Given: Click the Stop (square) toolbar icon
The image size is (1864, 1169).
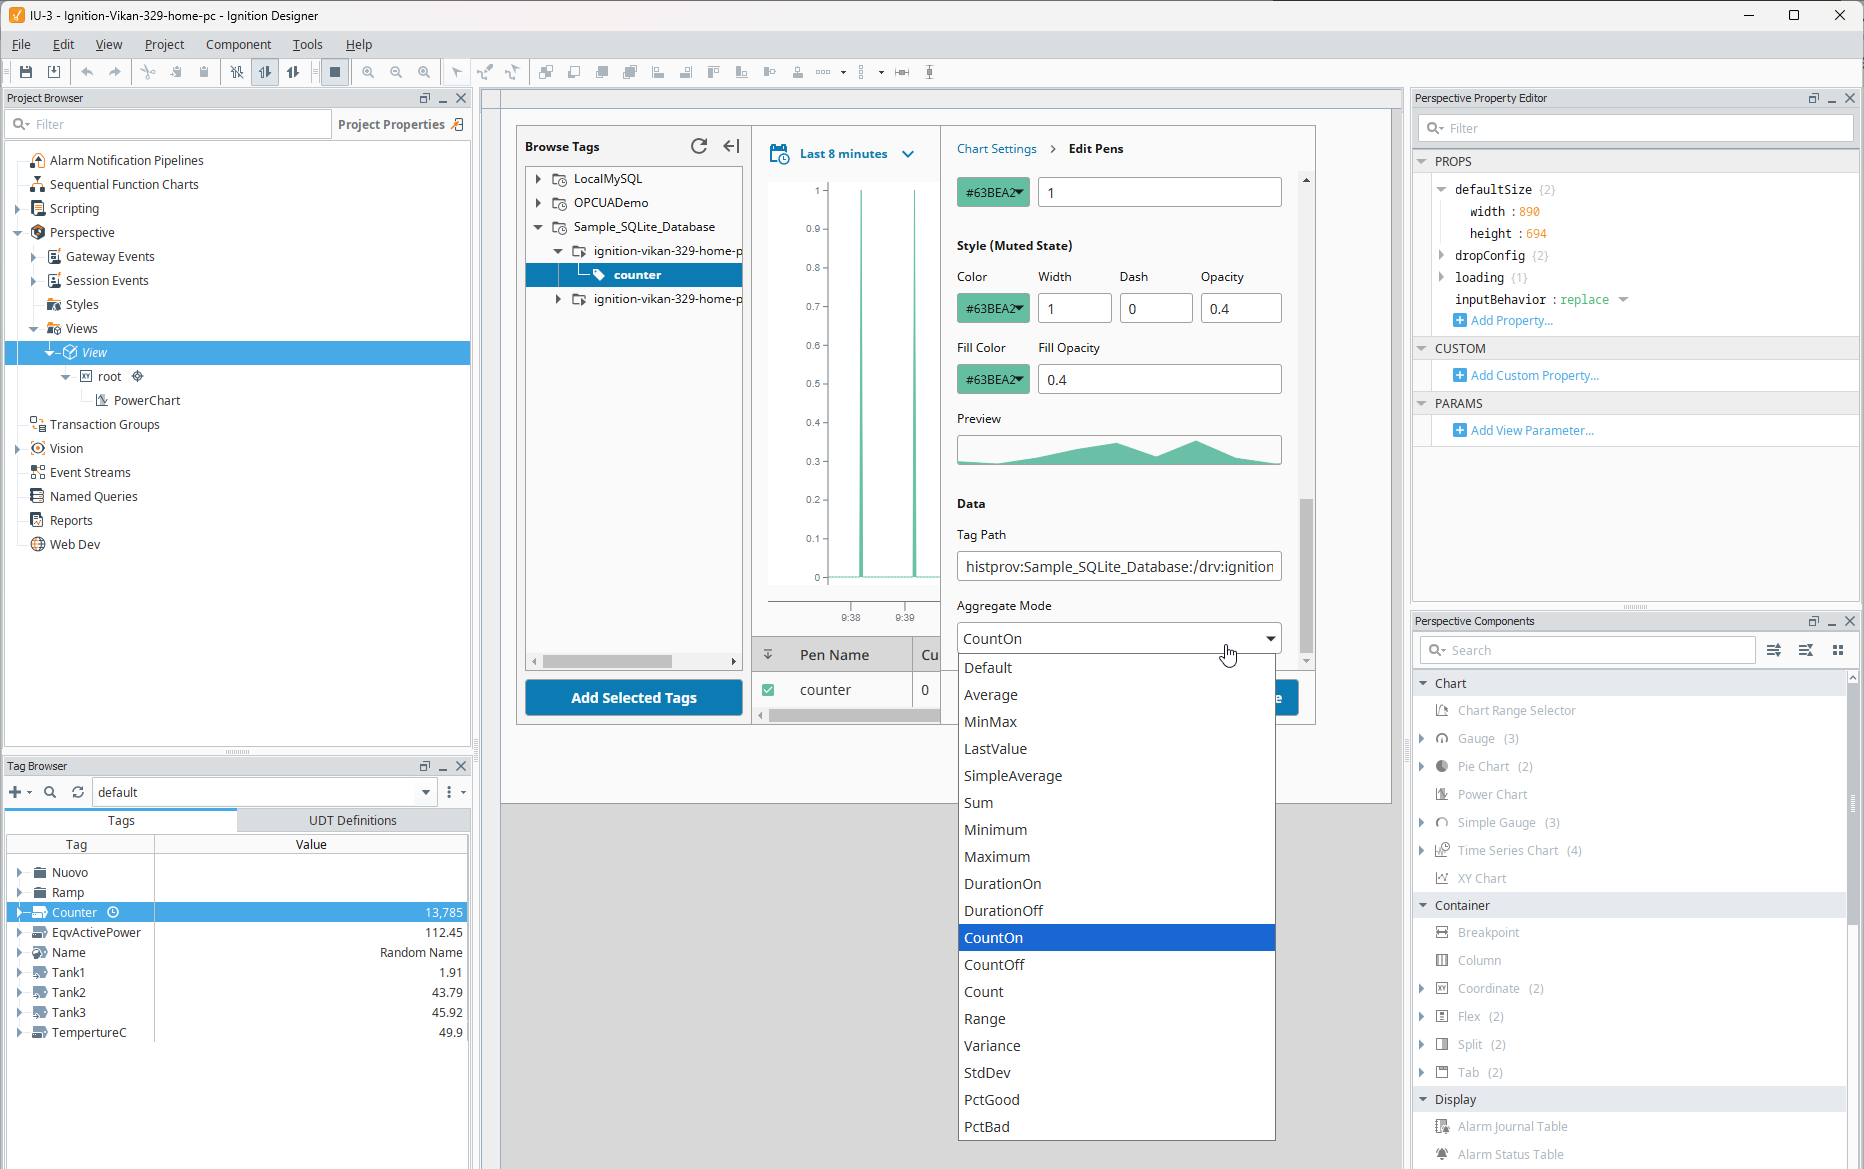Looking at the screenshot, I should click(335, 72).
